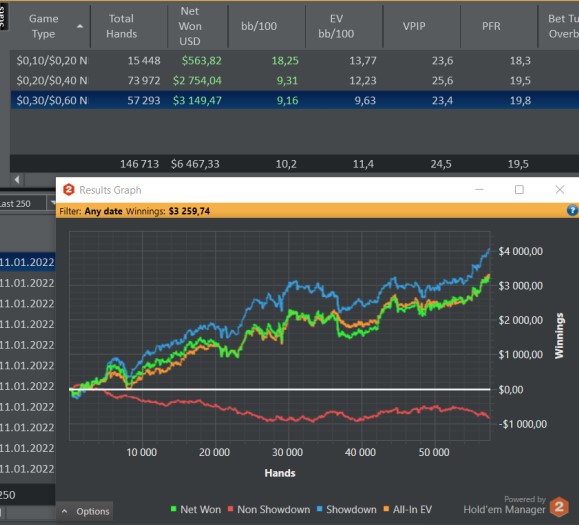Click the $563,82 net won value
Image resolution: width=579 pixels, height=525 pixels.
202,61
